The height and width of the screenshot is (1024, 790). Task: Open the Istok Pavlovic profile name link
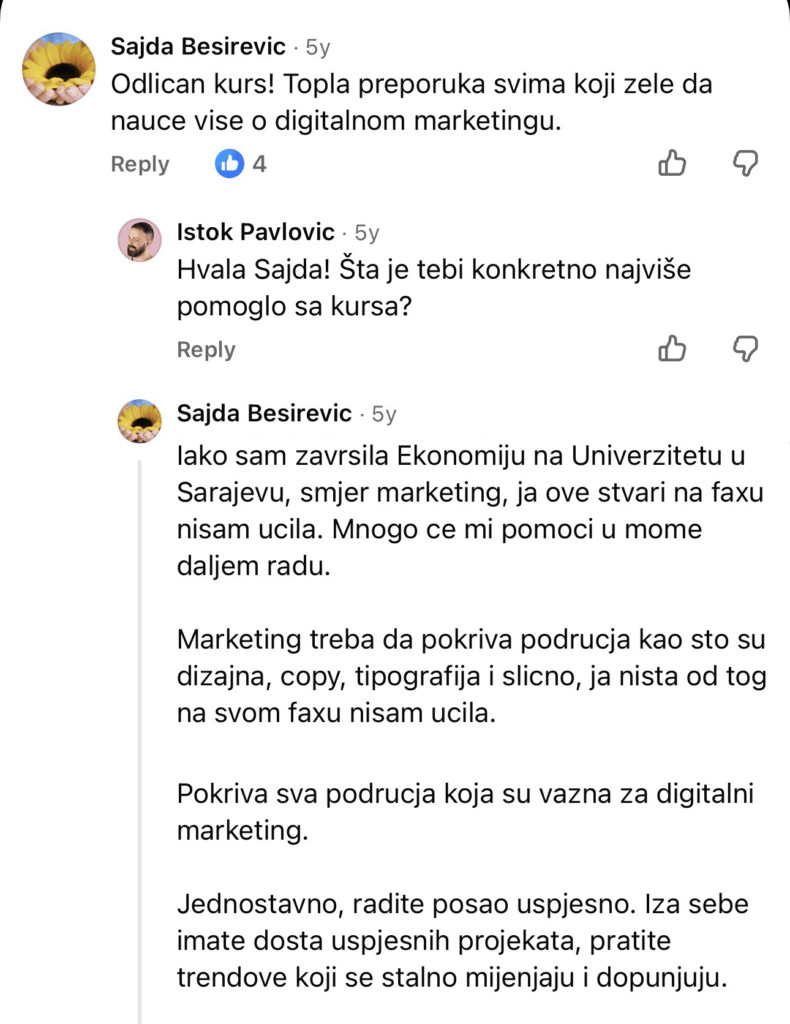click(x=255, y=232)
